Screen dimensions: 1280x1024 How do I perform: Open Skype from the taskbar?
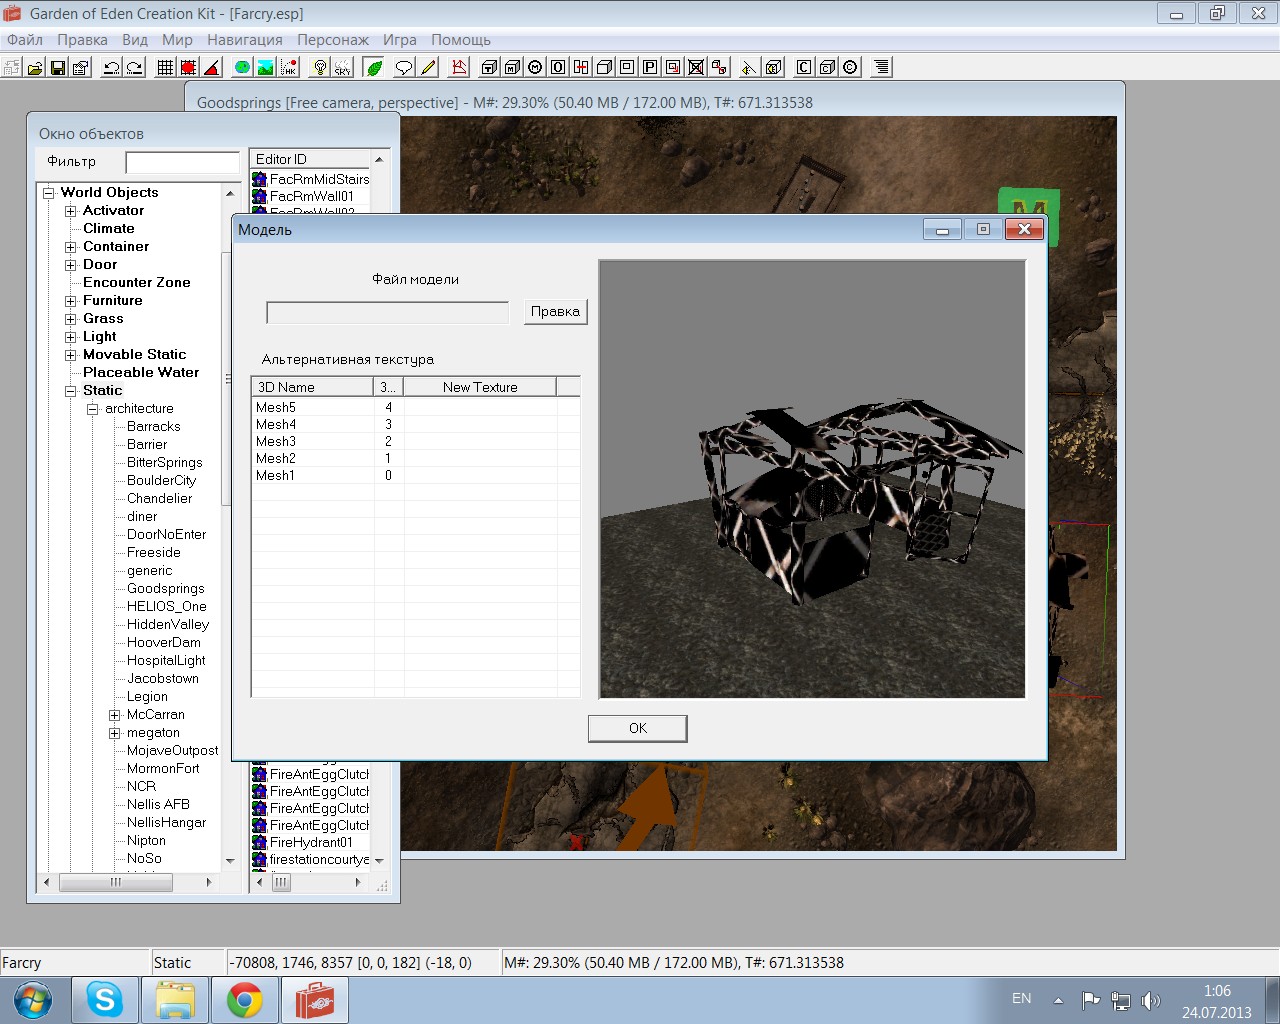(105, 1000)
